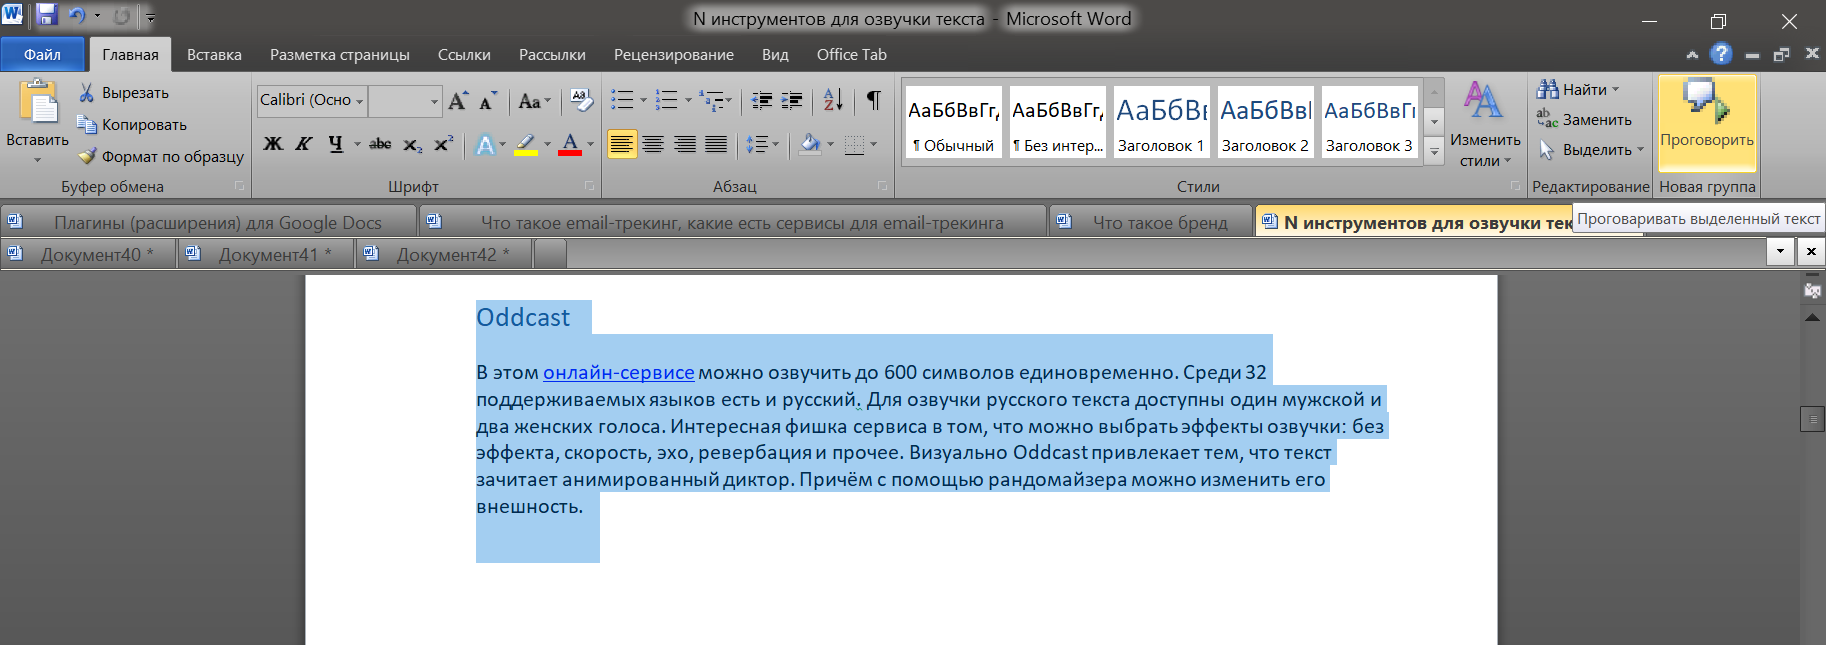Open the font size dropdown
The width and height of the screenshot is (1826, 645).
pos(434,101)
